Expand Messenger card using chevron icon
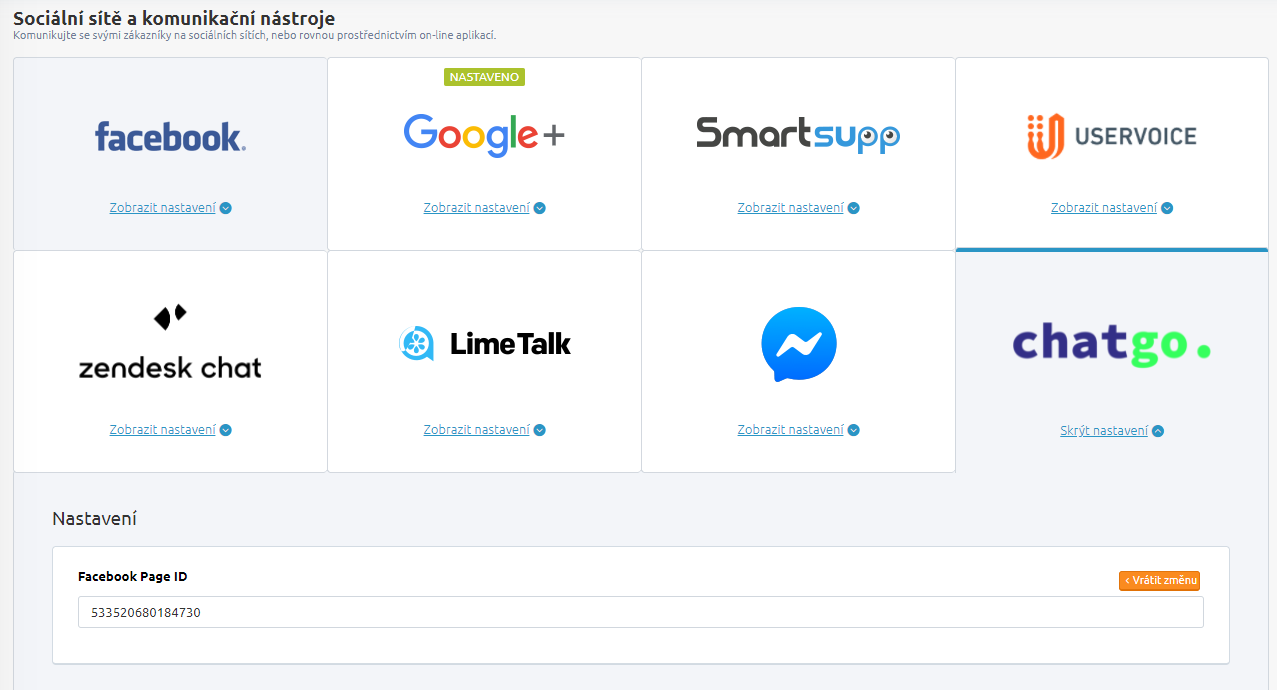This screenshot has height=690, width=1277. pyautogui.click(x=854, y=431)
